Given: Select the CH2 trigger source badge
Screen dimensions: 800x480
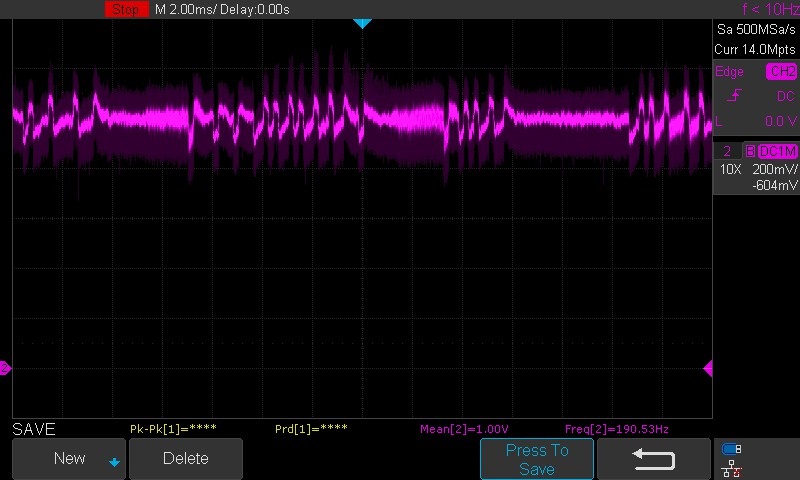Looking at the screenshot, I should (781, 71).
